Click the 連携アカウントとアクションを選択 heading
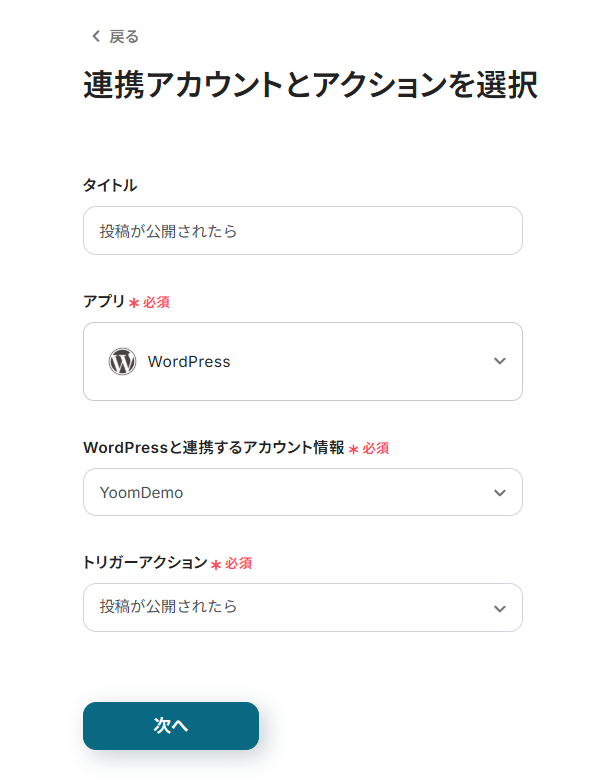This screenshot has width=603, height=783. (x=310, y=86)
